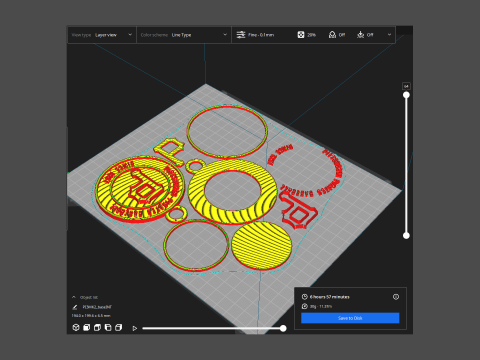
Task: Click the support status icon
Action: tap(332, 35)
